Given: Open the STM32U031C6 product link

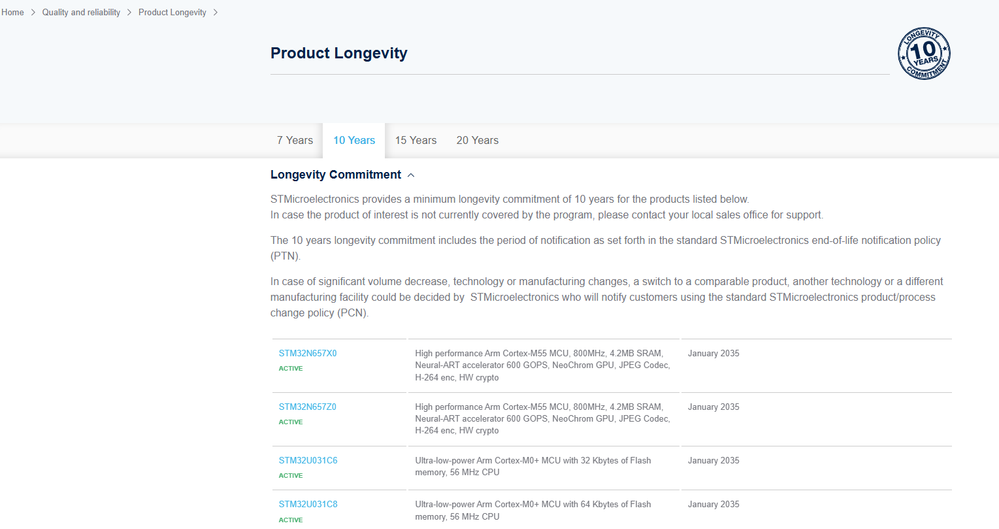Looking at the screenshot, I should (x=308, y=461).
